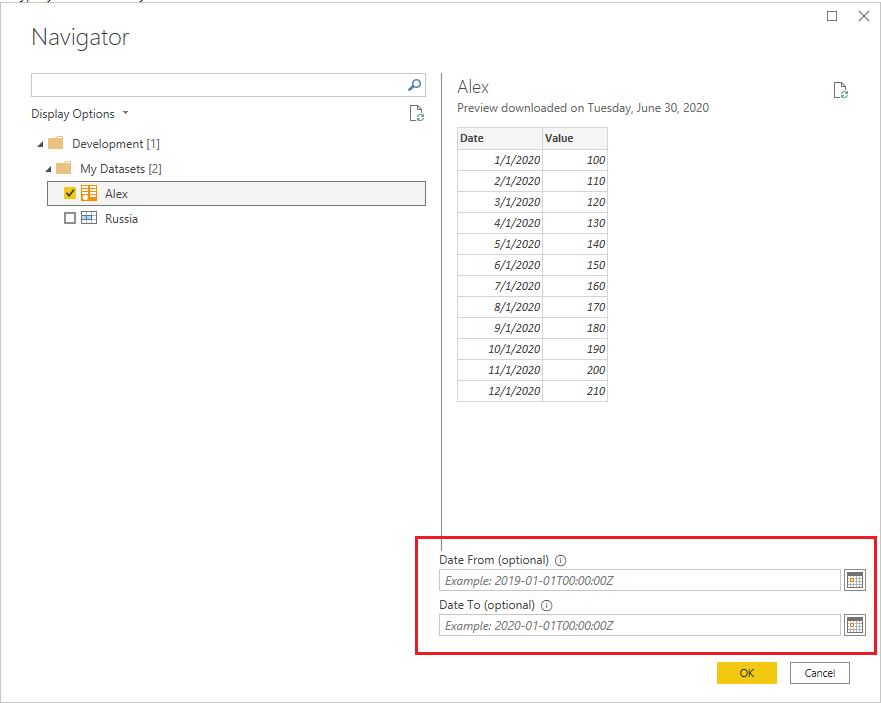Select the Alex tree item
Viewport: 881px width, 703px height.
coord(236,193)
